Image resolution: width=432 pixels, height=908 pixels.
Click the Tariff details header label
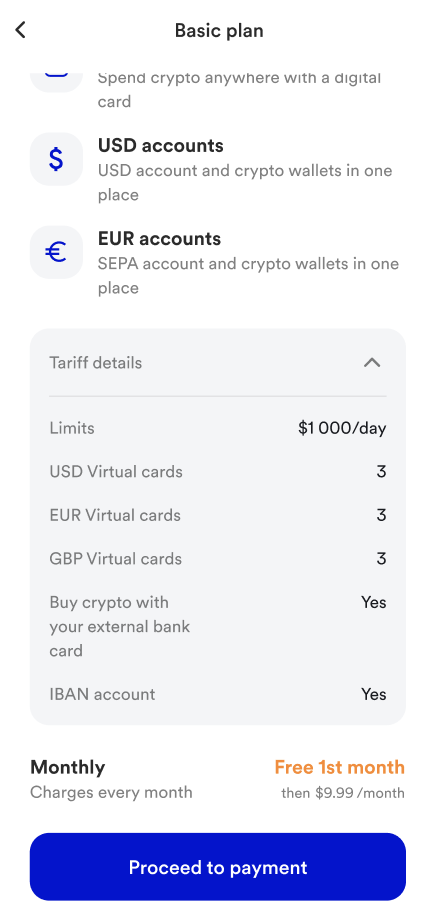coord(96,363)
